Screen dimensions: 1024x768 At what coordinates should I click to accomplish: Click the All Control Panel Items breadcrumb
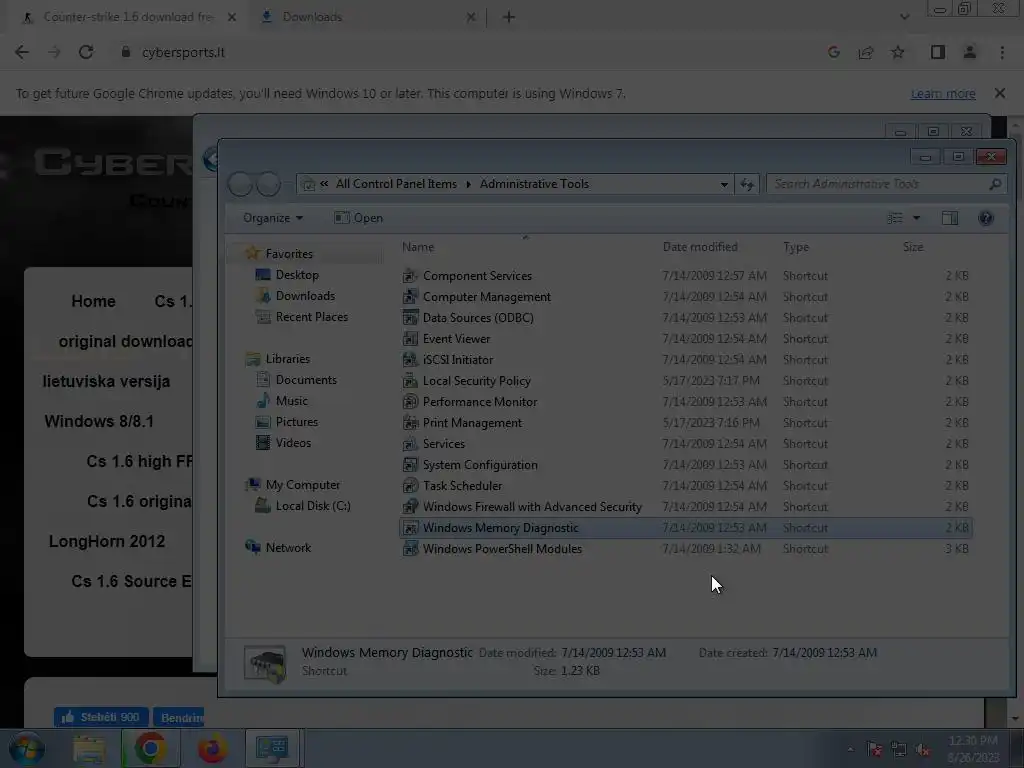click(x=396, y=184)
